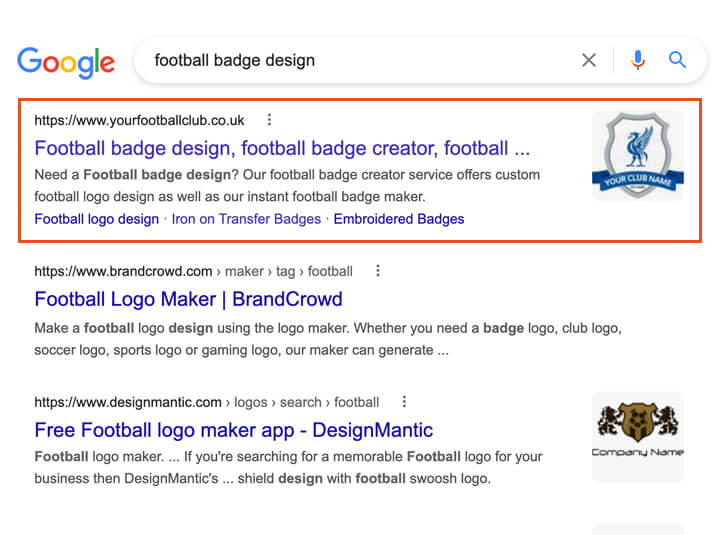Clear the search box with X icon
This screenshot has width=720, height=535.
[589, 60]
